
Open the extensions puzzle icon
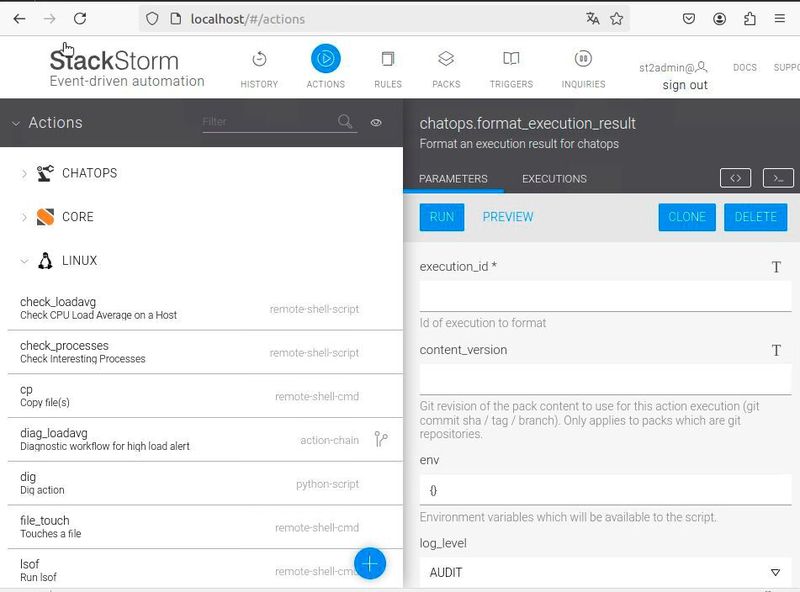click(x=749, y=19)
